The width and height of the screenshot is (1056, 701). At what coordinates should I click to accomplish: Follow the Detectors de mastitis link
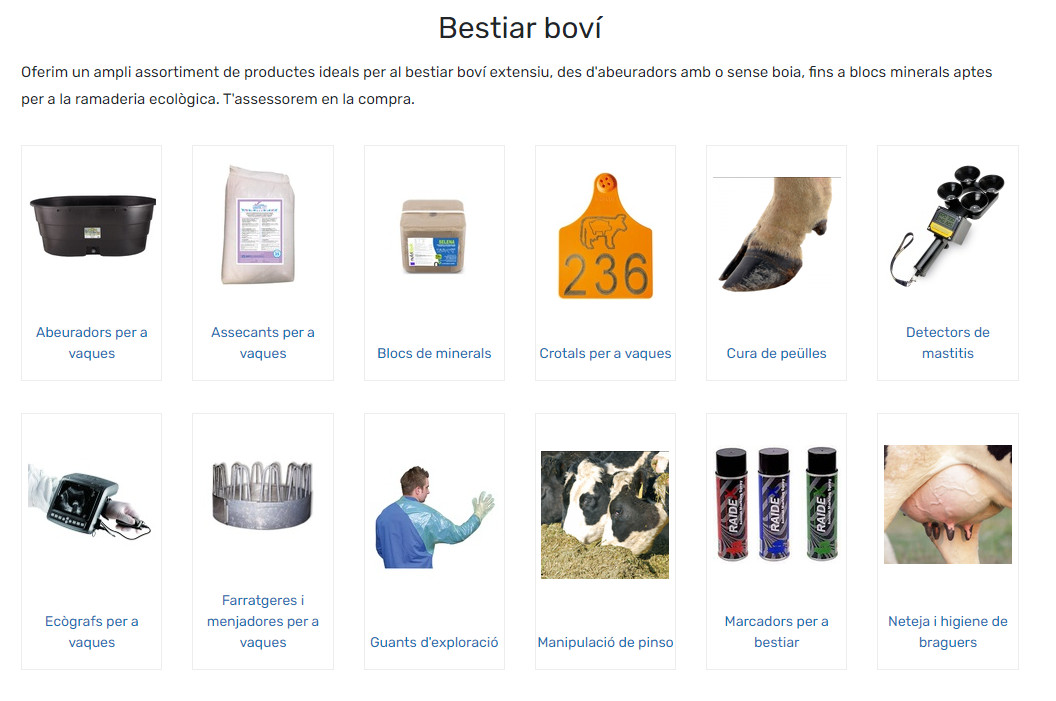(x=948, y=343)
